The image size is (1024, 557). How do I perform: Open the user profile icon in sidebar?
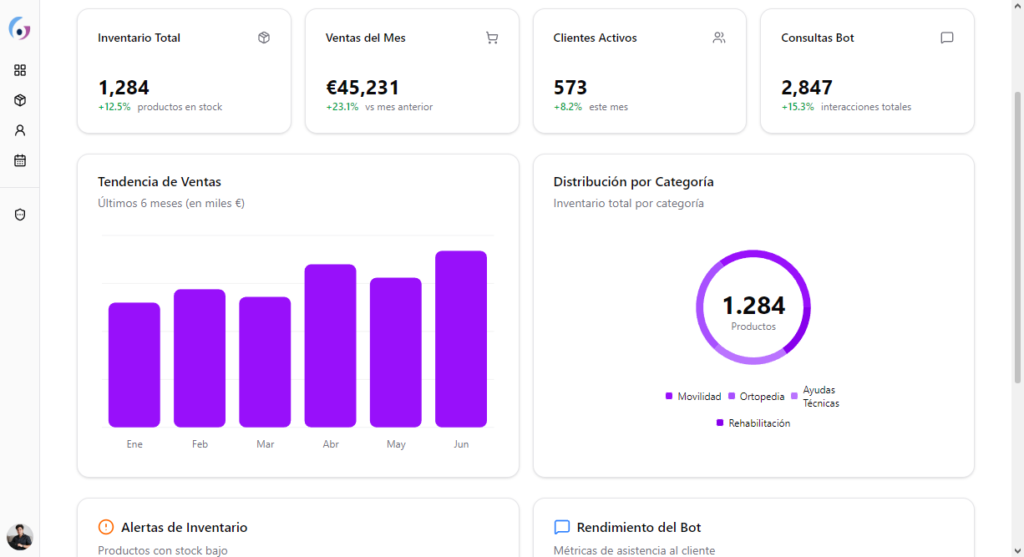(x=20, y=130)
